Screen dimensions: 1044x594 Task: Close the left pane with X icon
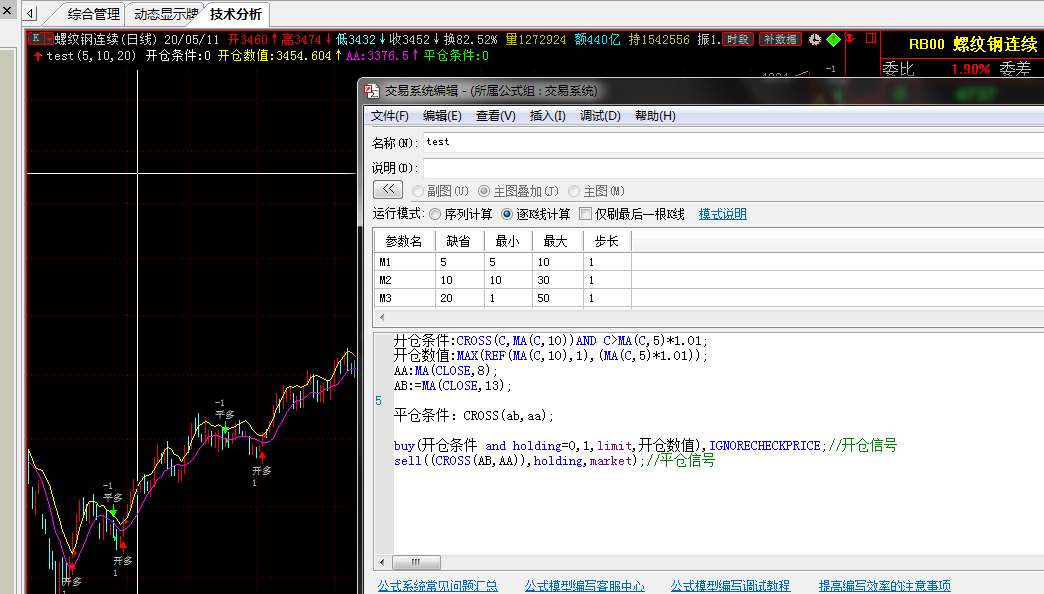click(7, 10)
